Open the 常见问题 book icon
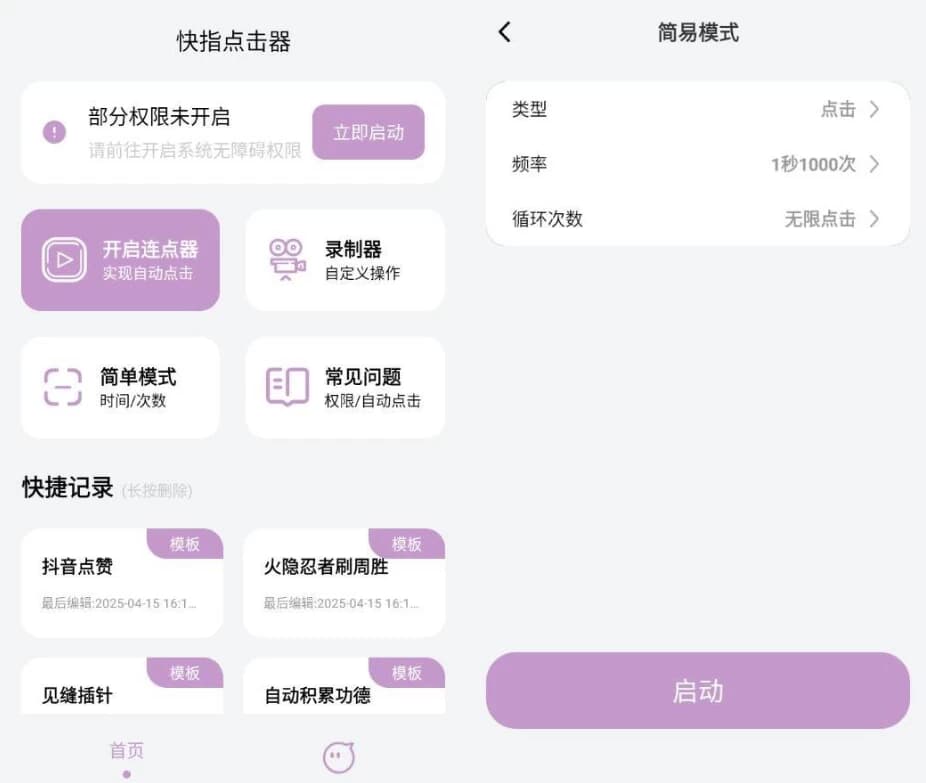Image resolution: width=926 pixels, height=783 pixels. [287, 388]
